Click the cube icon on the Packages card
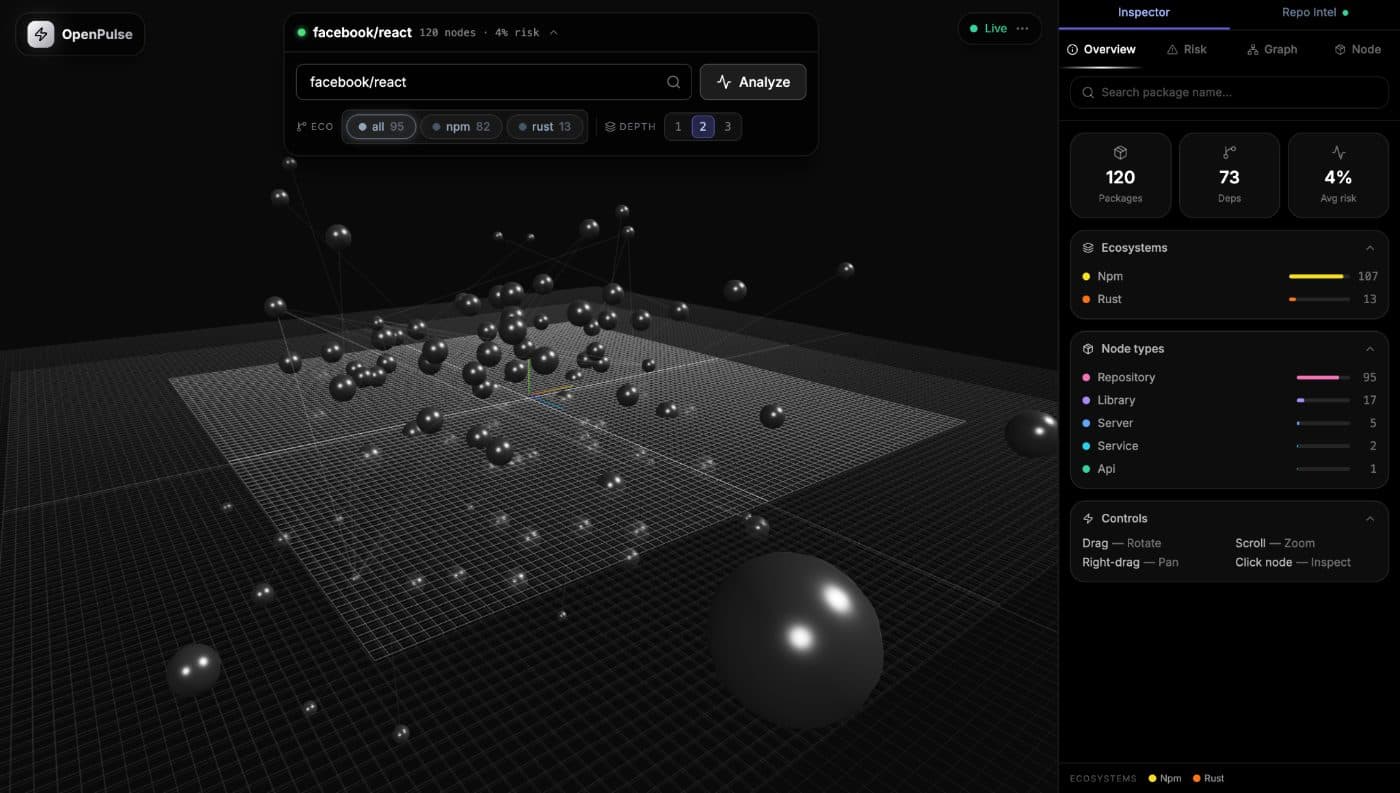This screenshot has width=1400, height=793. pyautogui.click(x=1120, y=153)
